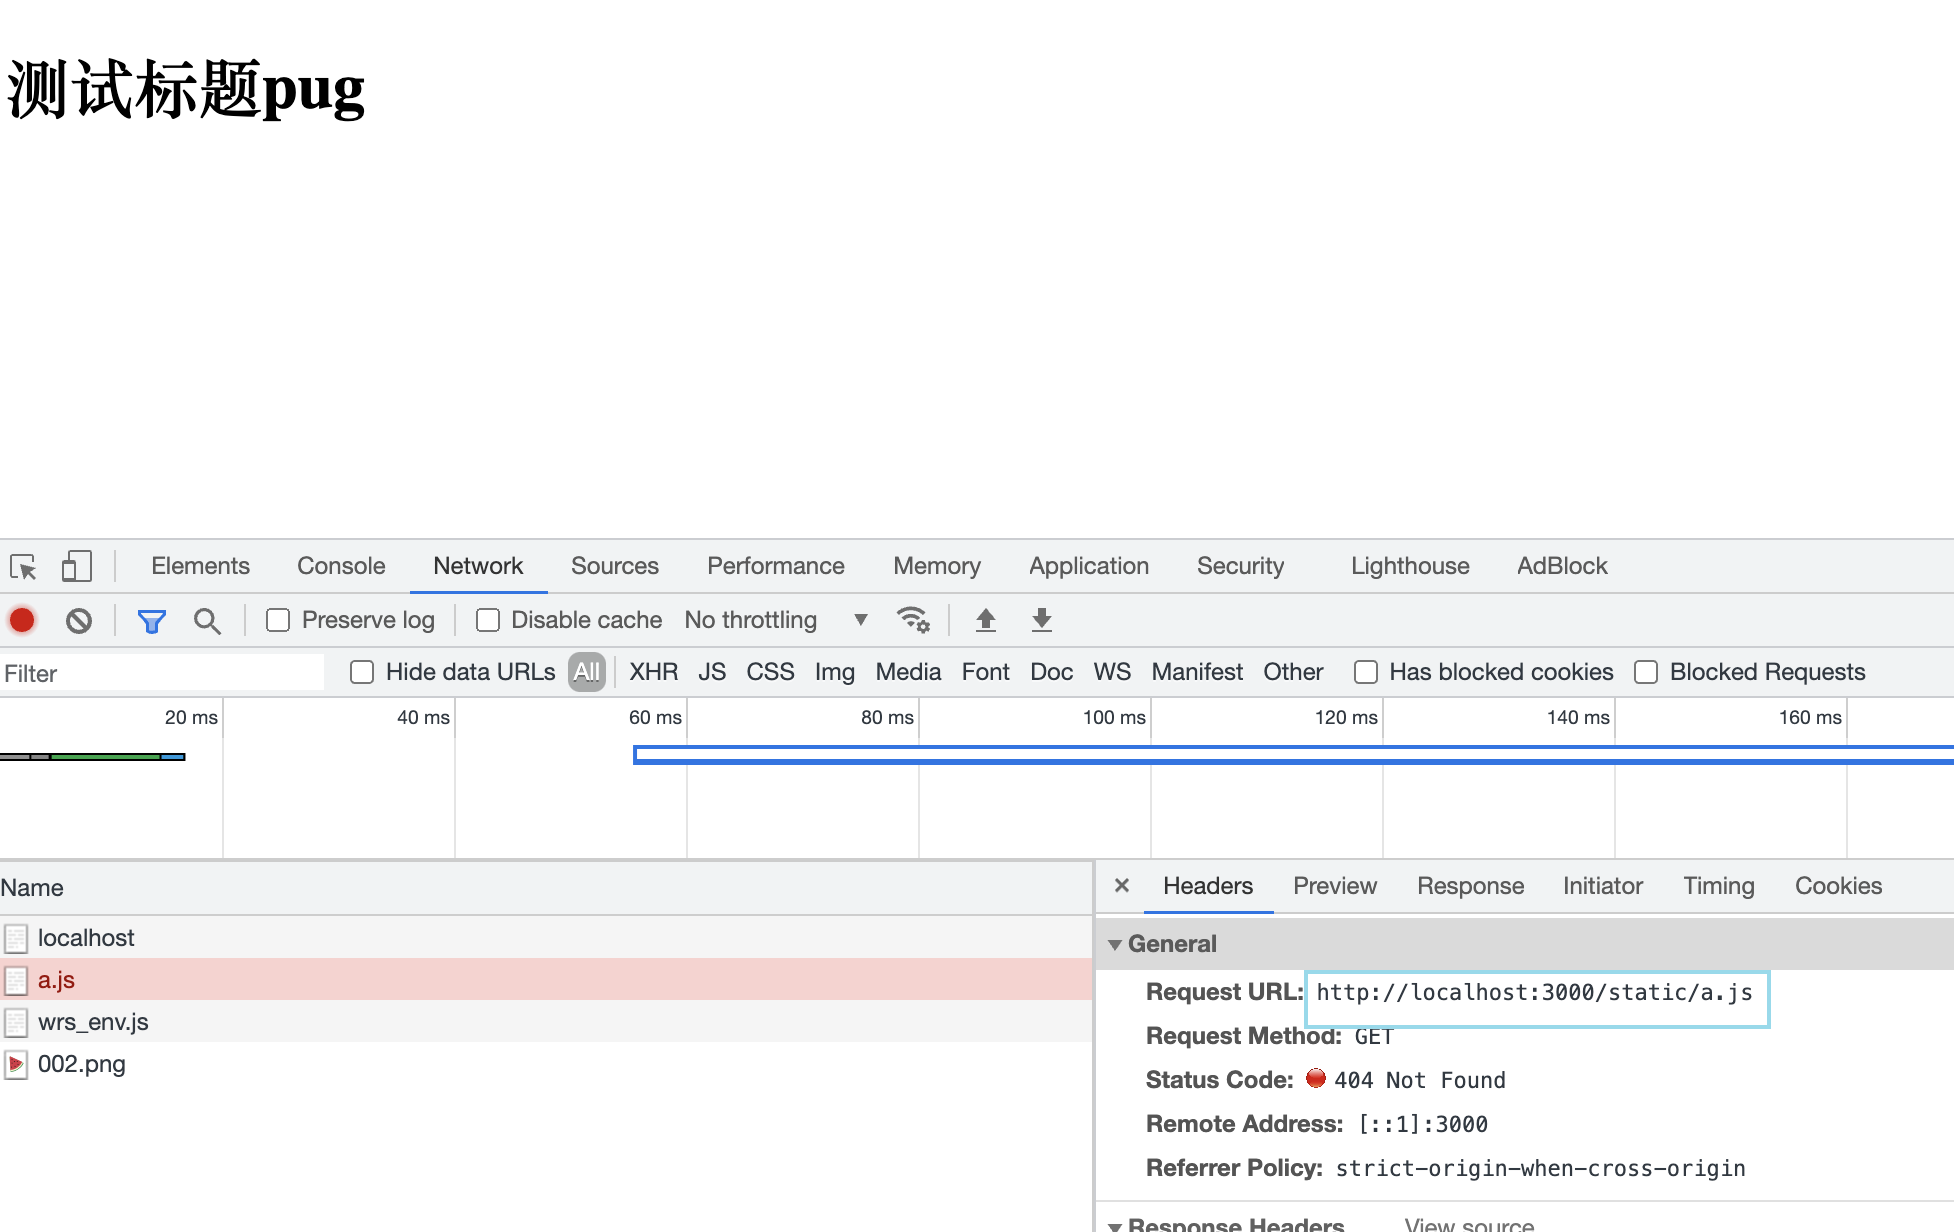
Task: Filter requests by WS
Action: (x=1112, y=672)
